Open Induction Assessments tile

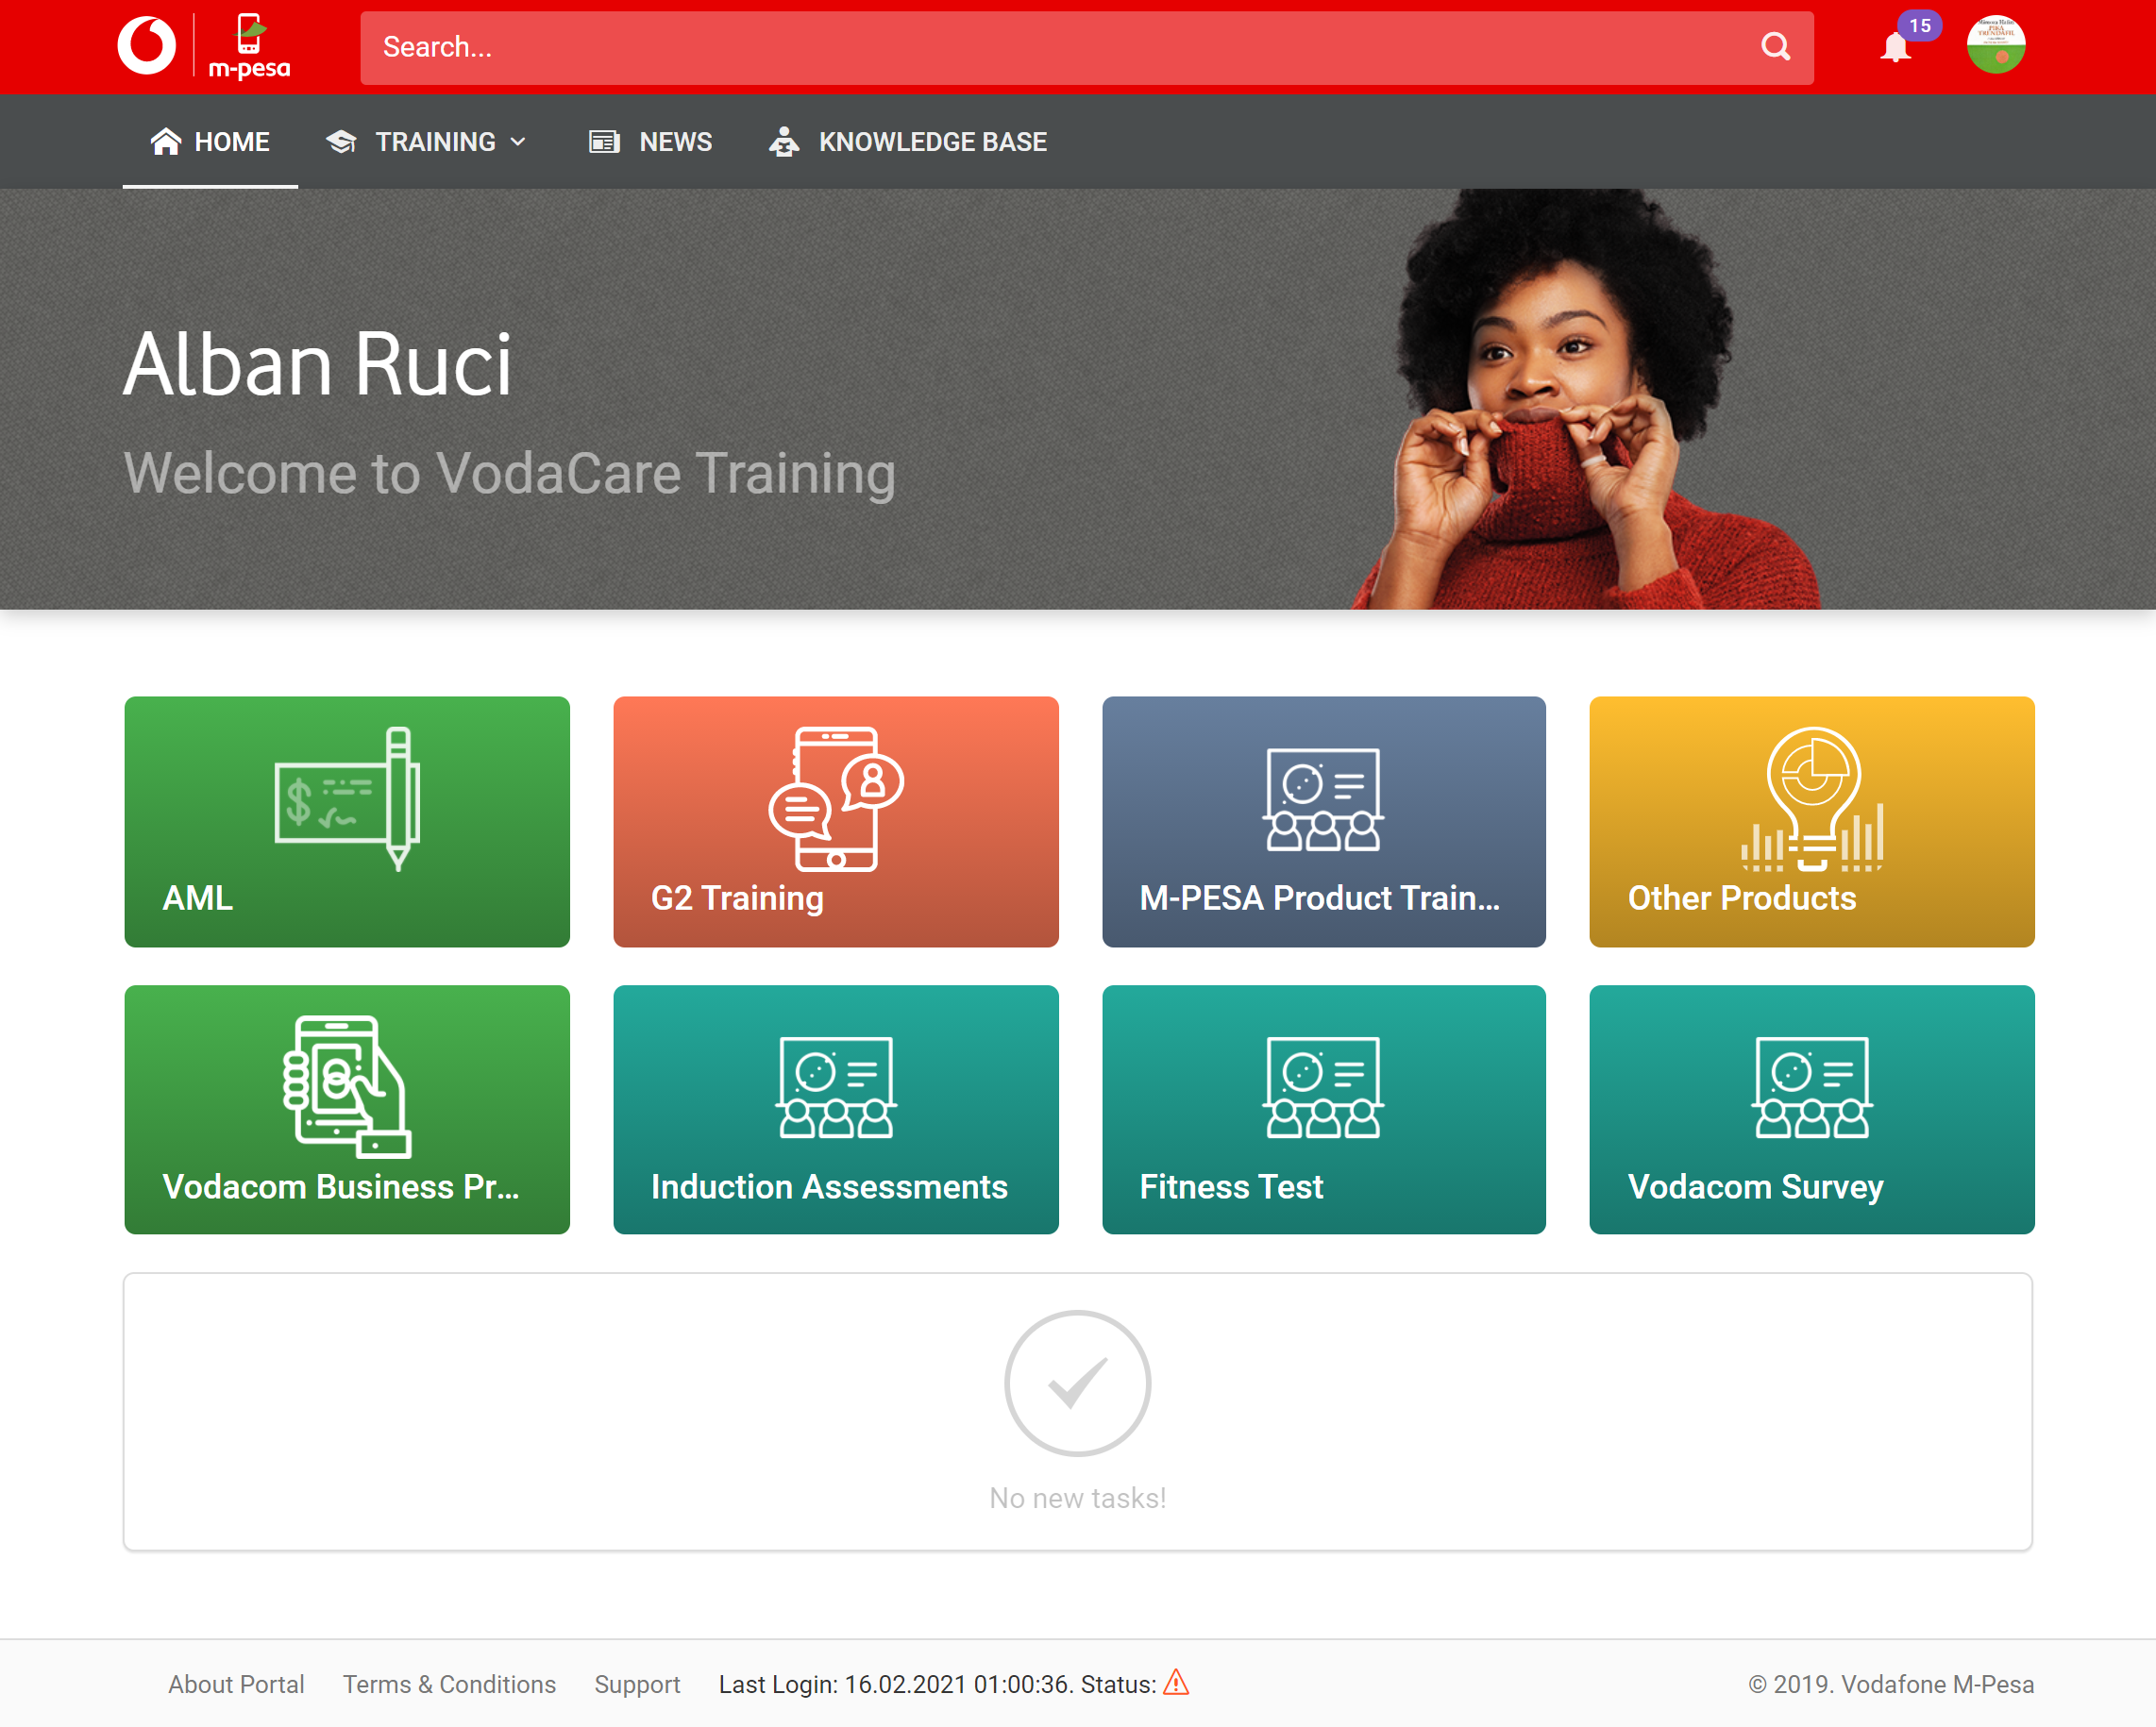click(835, 1109)
